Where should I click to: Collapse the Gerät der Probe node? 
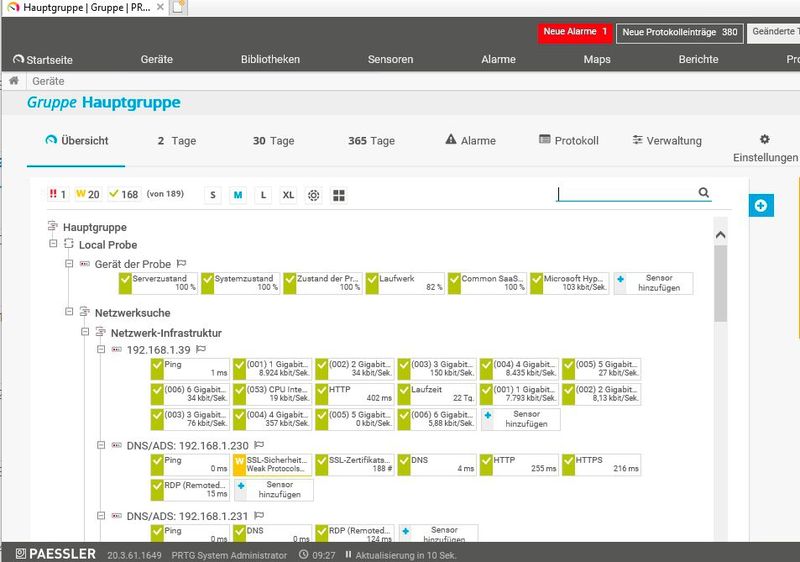coord(69,264)
